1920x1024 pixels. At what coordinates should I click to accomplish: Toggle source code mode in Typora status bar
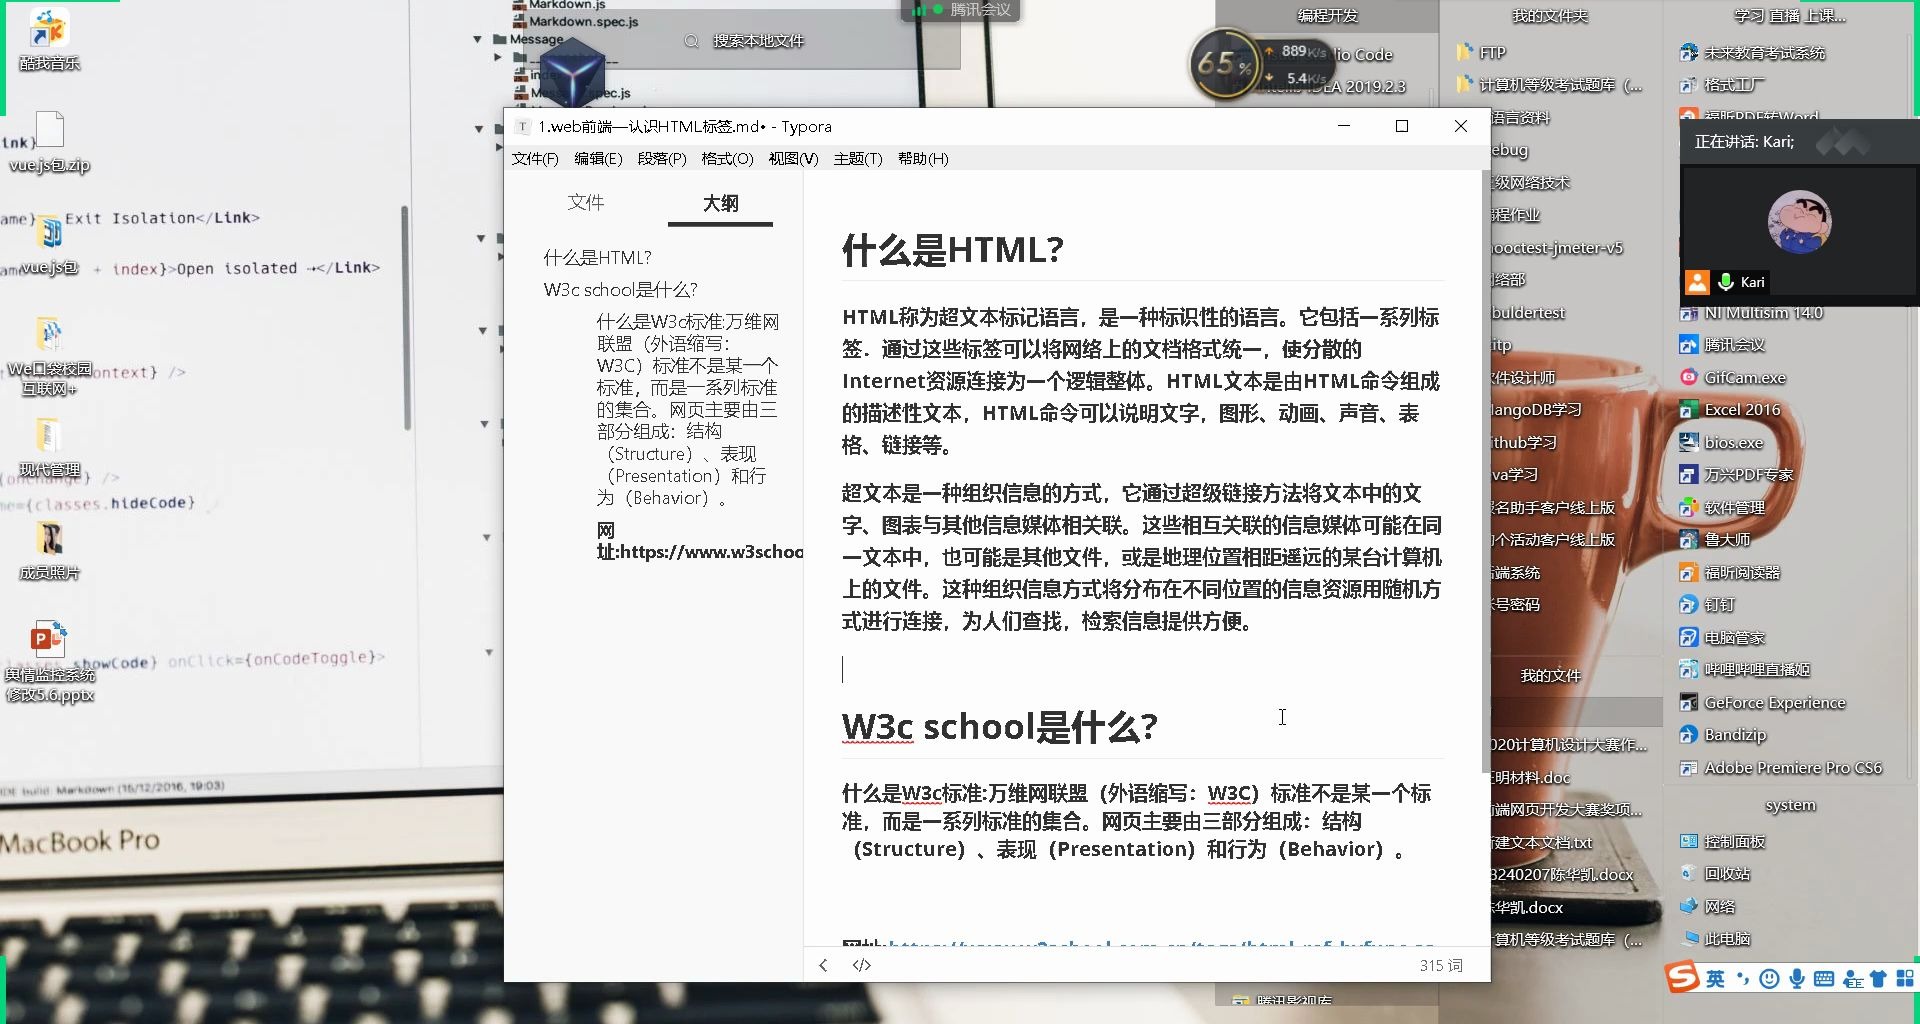(x=861, y=964)
